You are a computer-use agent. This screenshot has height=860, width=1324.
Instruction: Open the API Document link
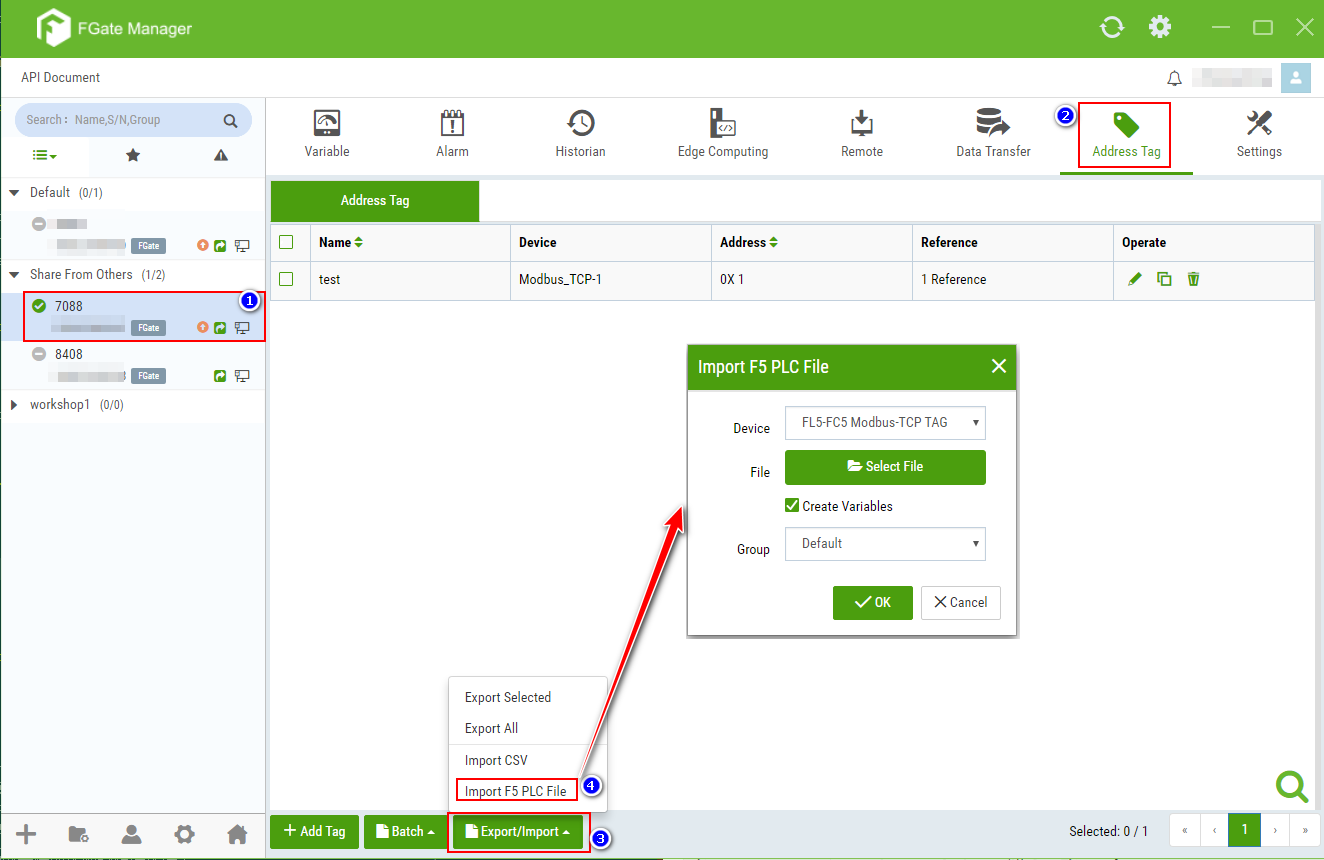[61, 77]
